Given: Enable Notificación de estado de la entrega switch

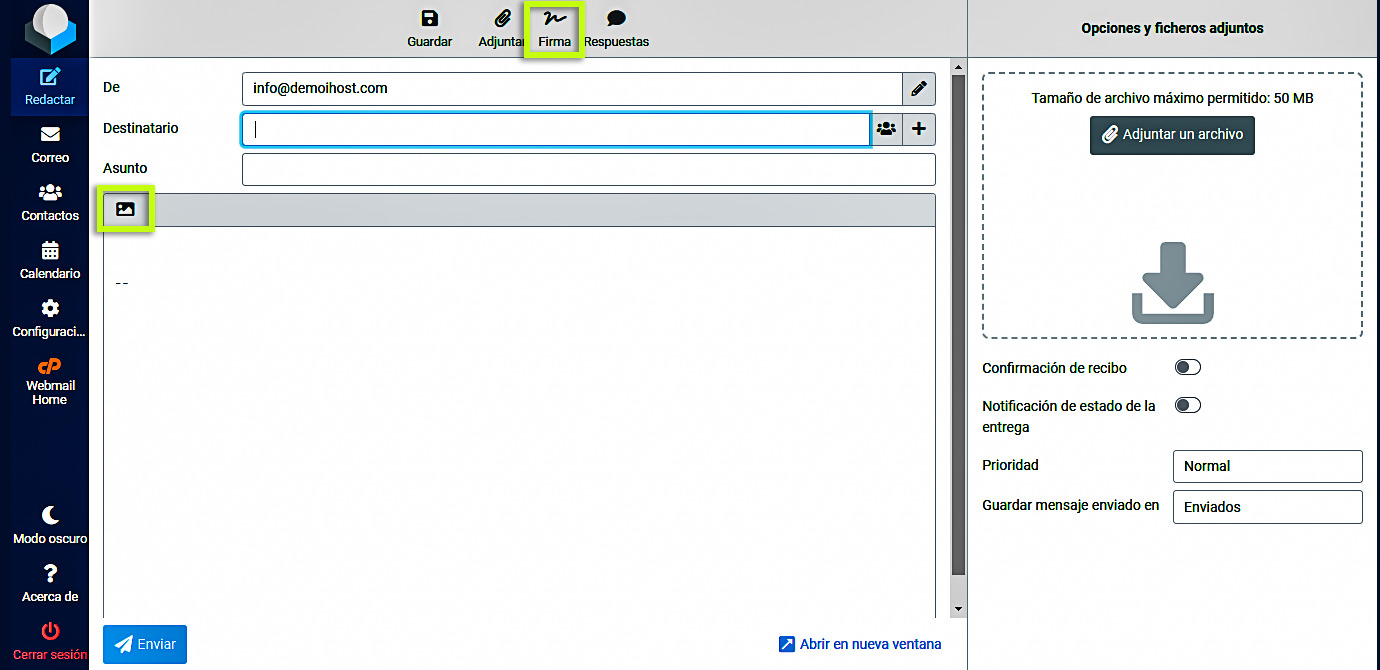Looking at the screenshot, I should (1187, 406).
